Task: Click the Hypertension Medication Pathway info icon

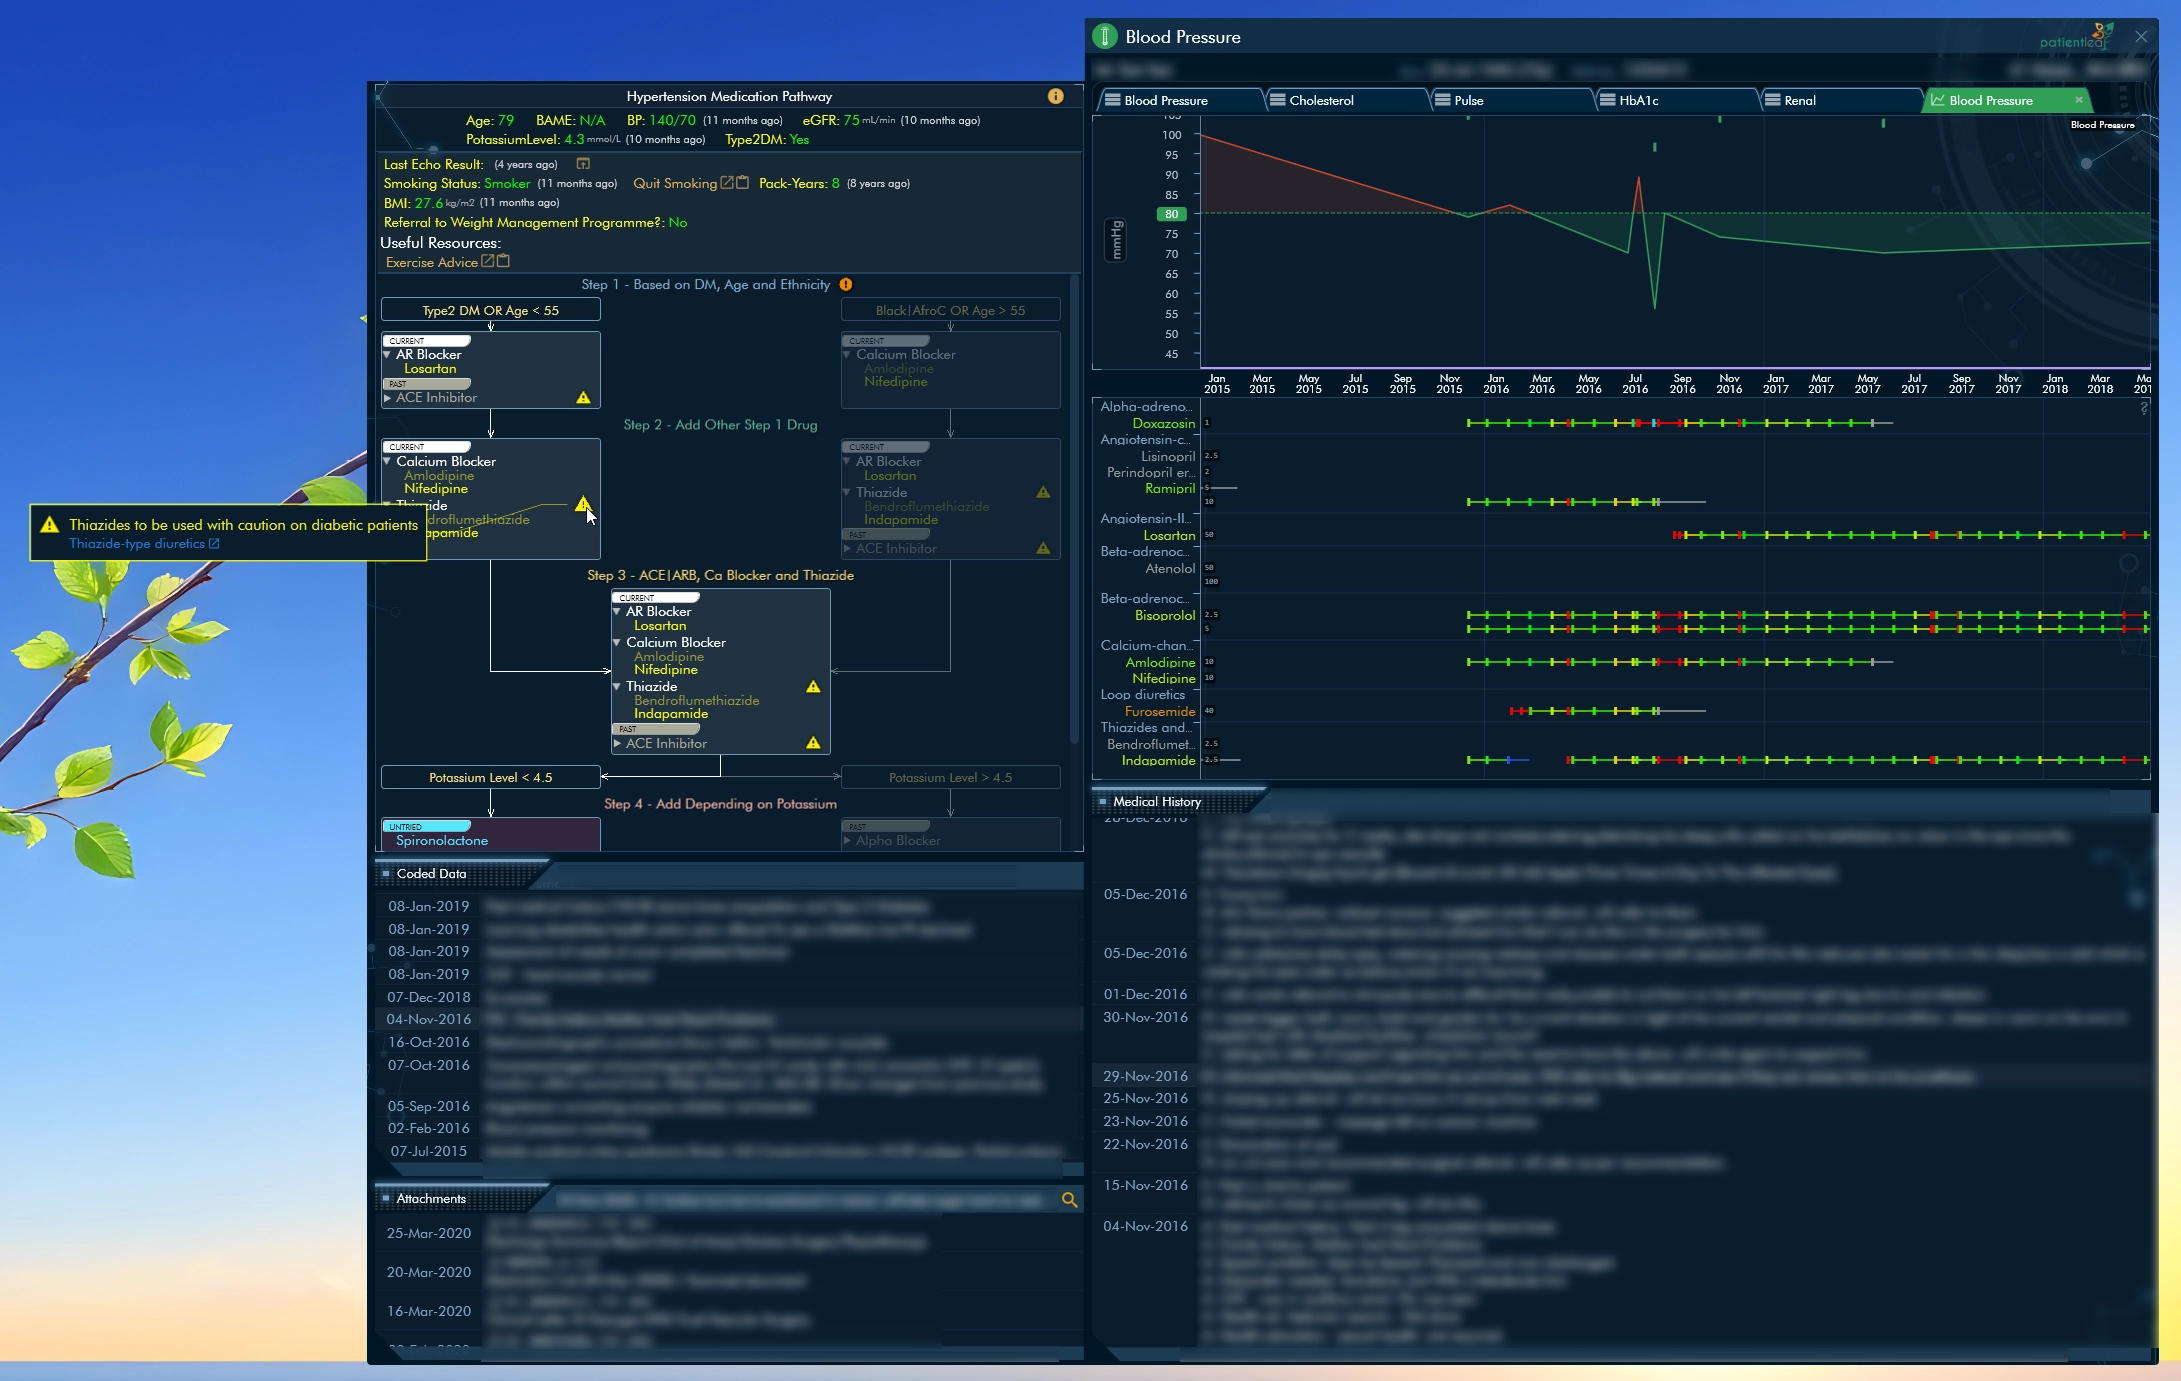Action: (1055, 96)
